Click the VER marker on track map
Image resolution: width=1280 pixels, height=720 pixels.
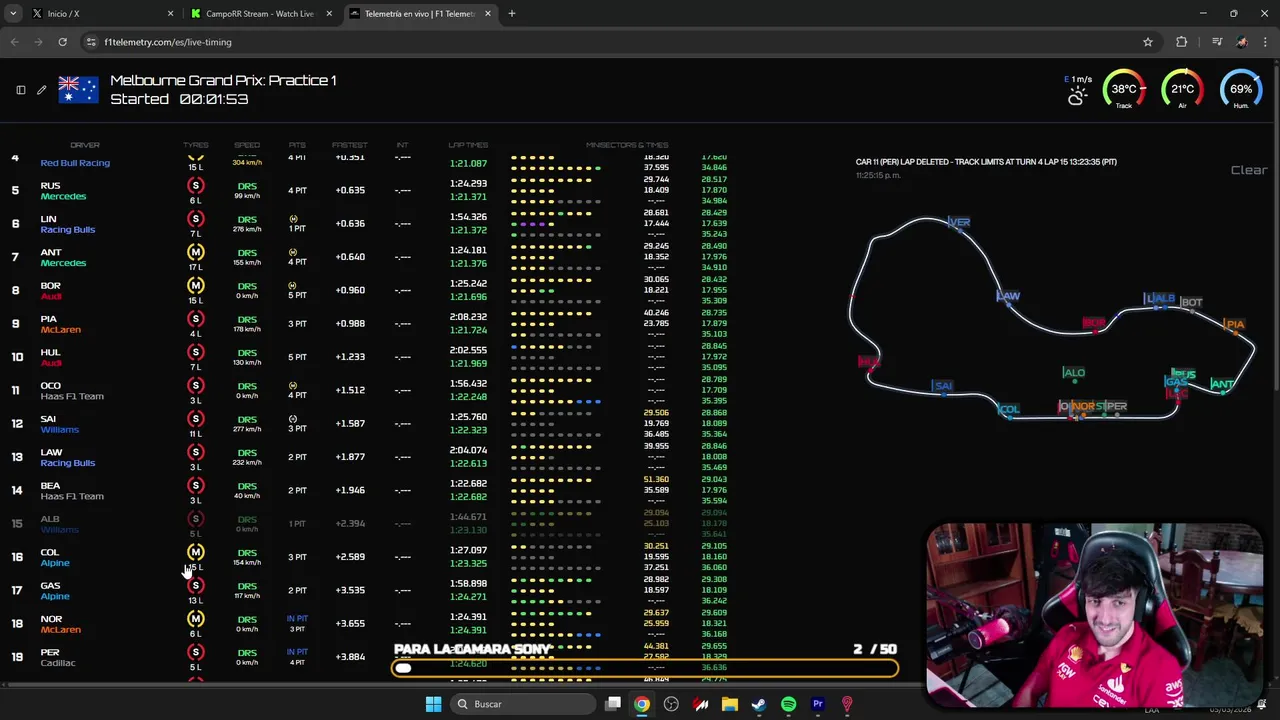(x=959, y=222)
